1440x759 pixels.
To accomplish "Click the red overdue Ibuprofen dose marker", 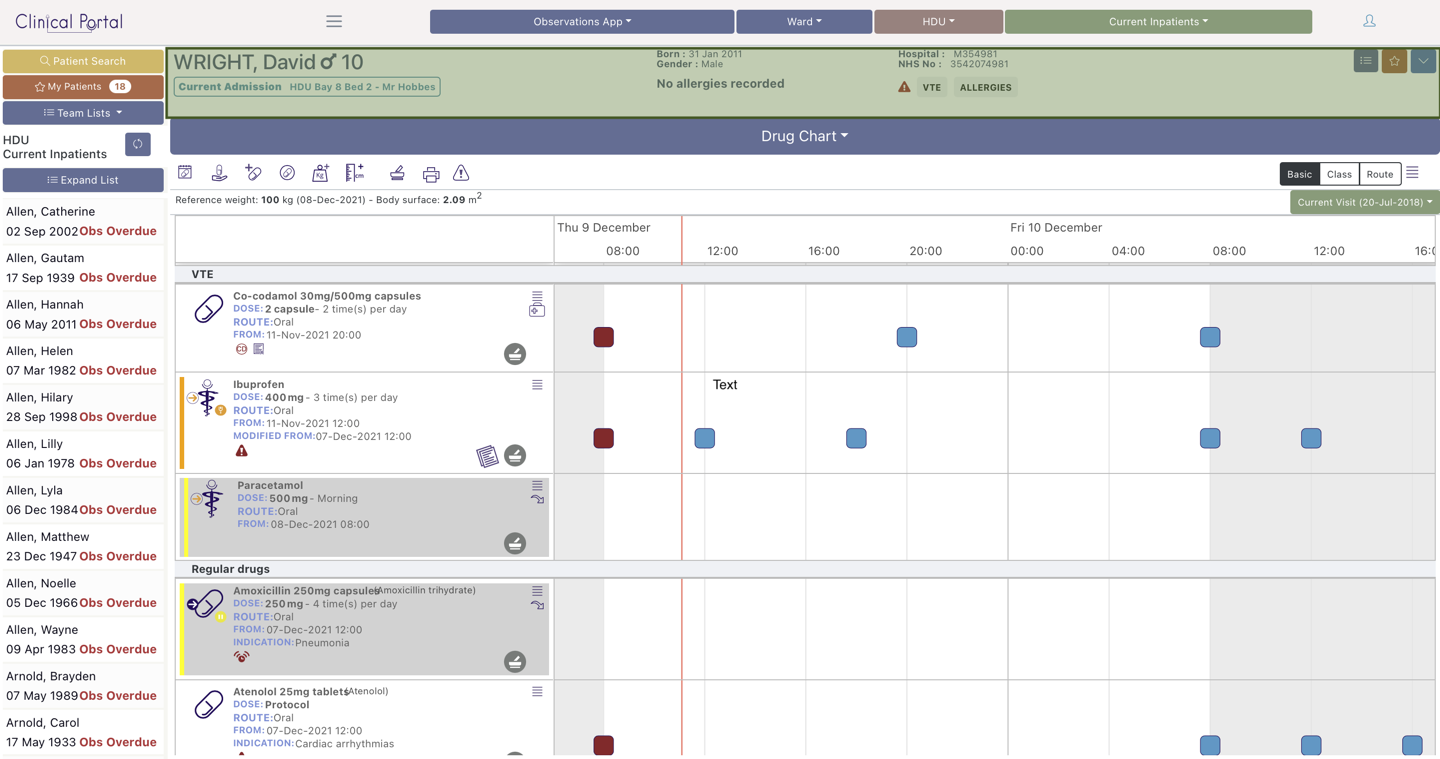I will (604, 439).
